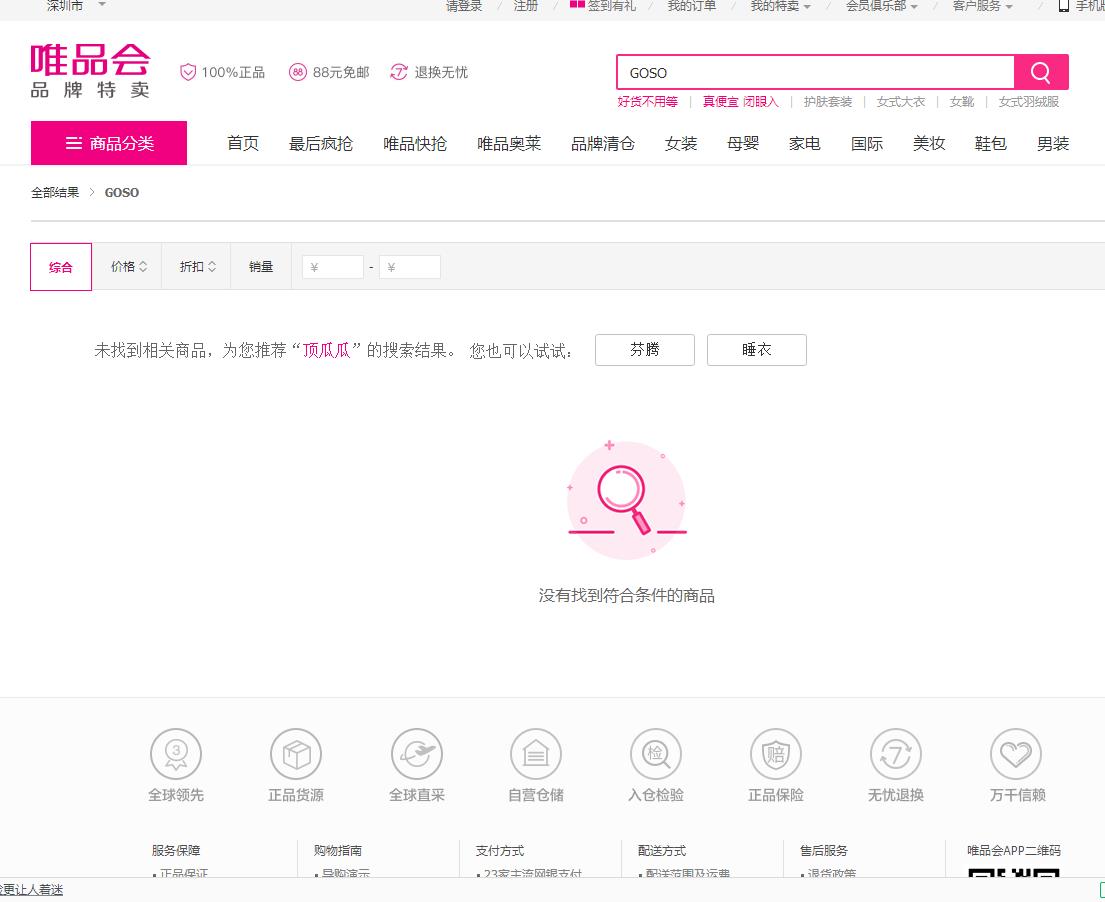Open 家电 navigation item

point(805,144)
